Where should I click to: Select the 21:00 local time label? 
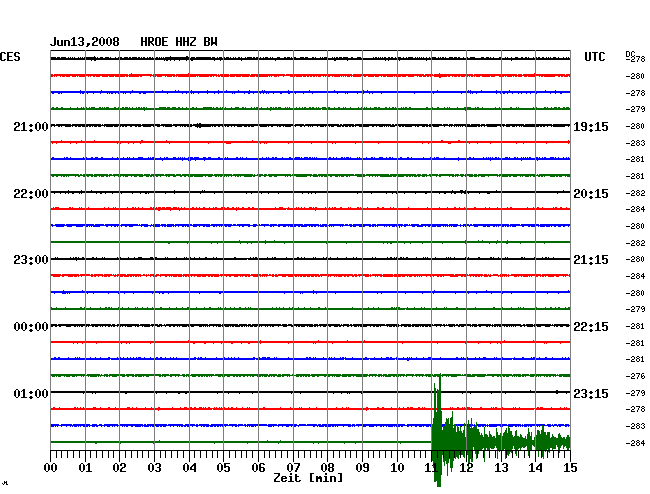(x=31, y=126)
